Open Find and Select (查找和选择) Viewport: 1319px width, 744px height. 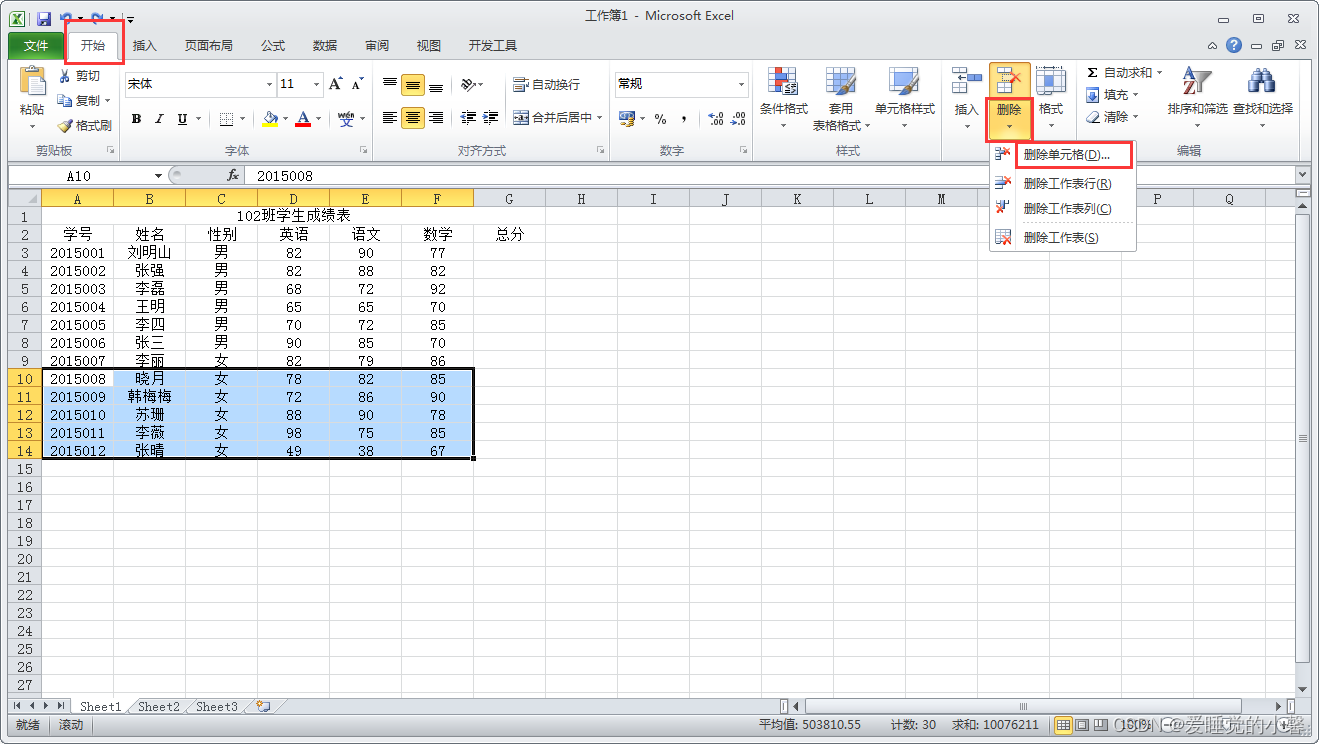pyautogui.click(x=1262, y=99)
